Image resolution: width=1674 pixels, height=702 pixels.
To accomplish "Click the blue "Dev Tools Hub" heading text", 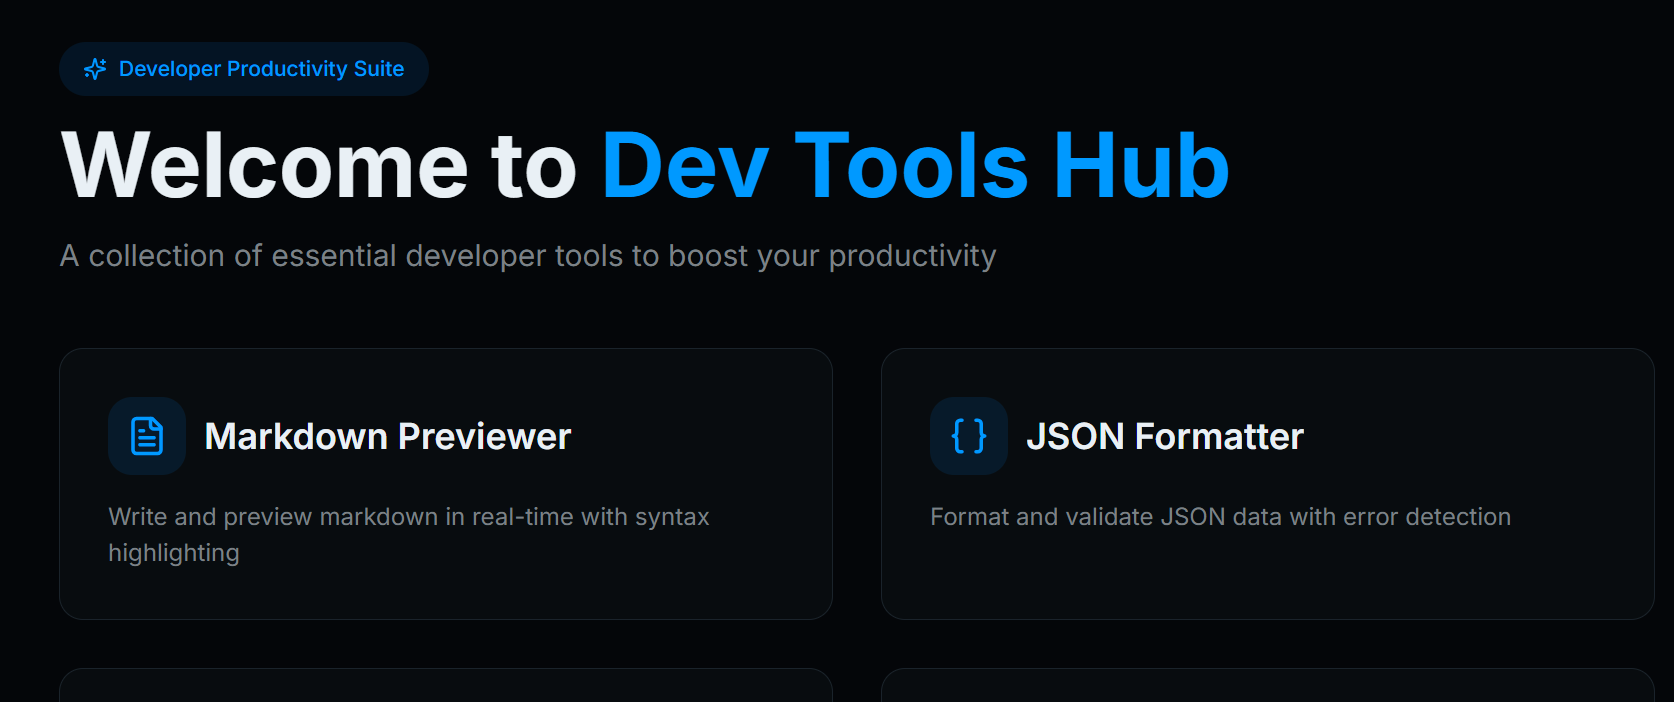I will (x=914, y=166).
